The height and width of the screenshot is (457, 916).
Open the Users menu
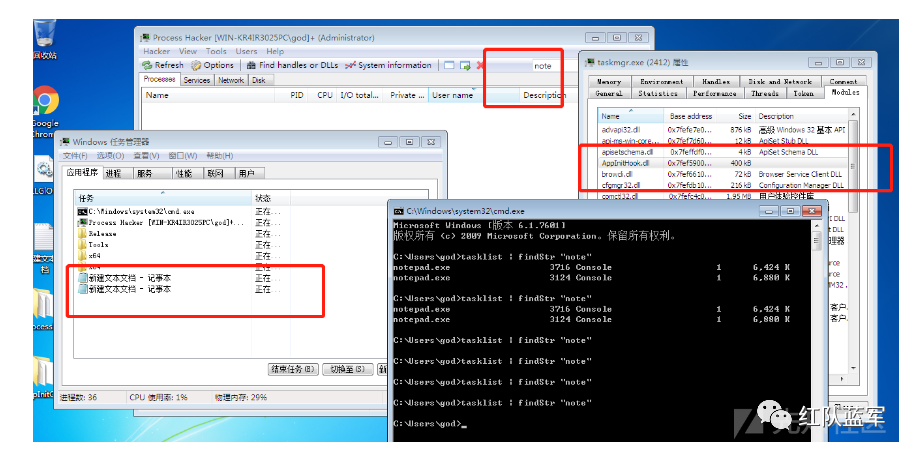[x=246, y=51]
